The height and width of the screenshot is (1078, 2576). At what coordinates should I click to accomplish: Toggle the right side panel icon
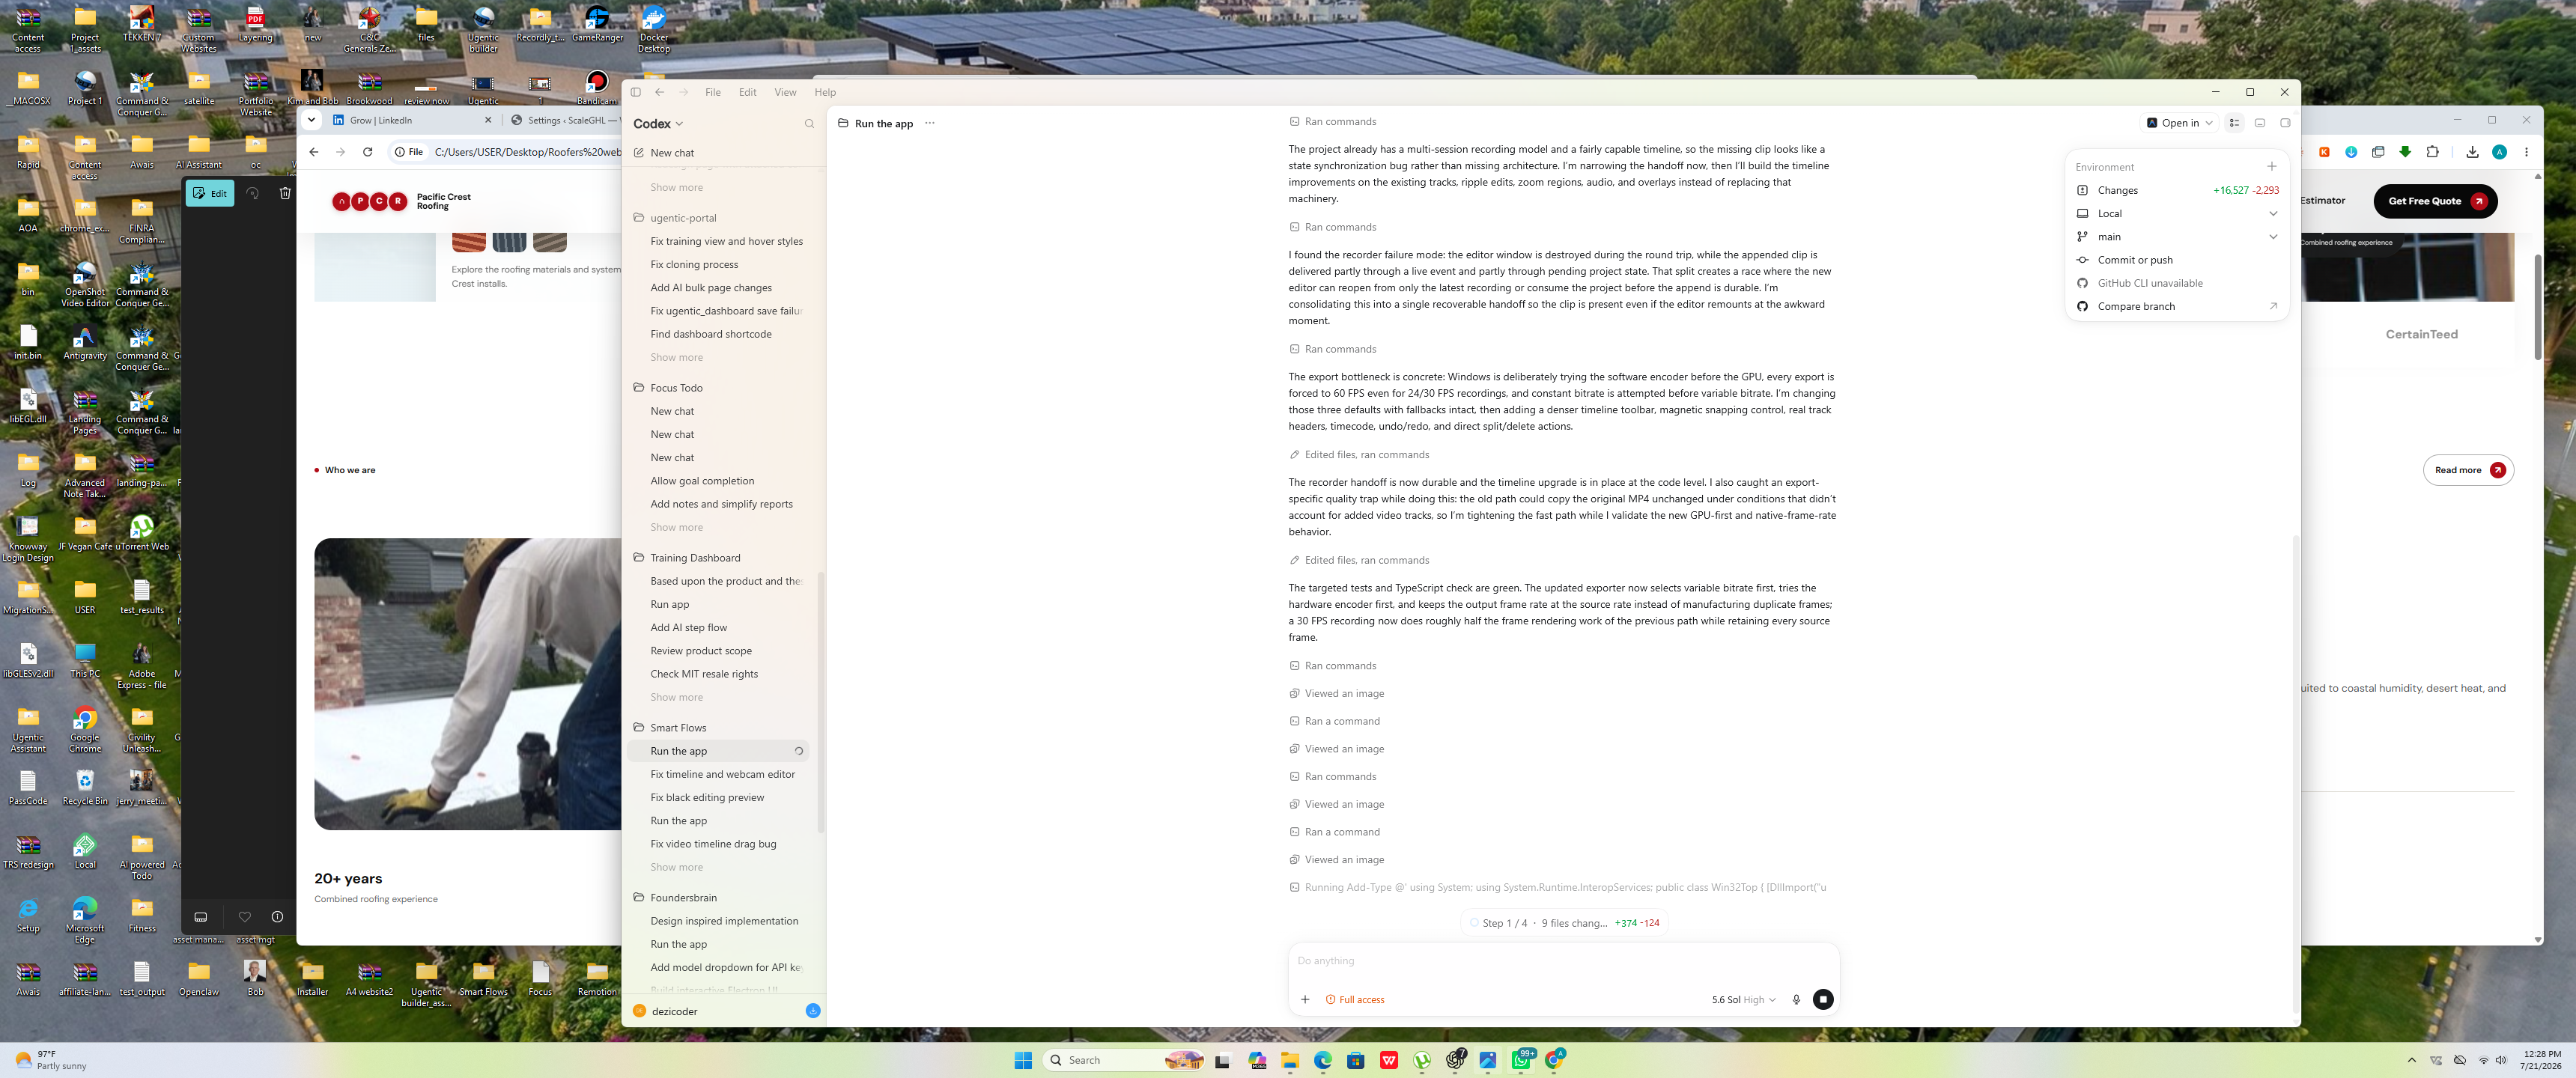coord(2285,123)
